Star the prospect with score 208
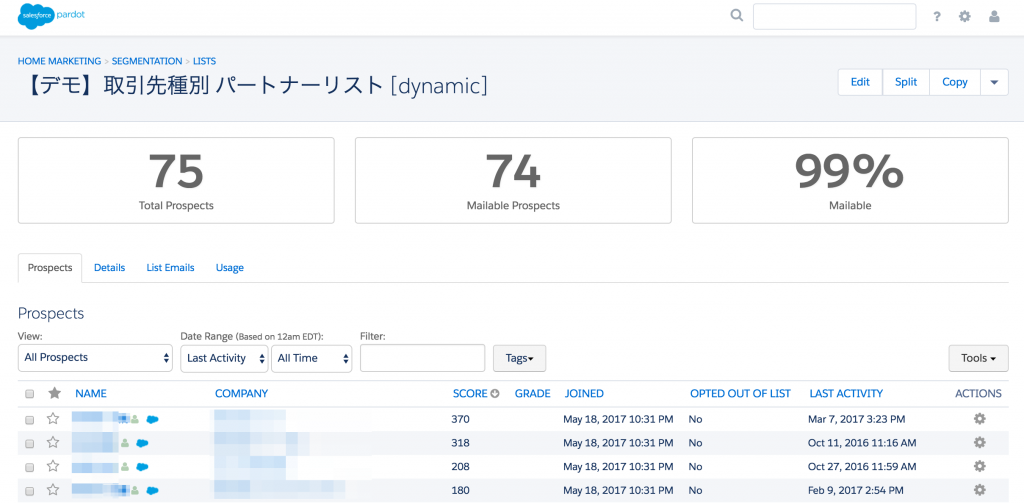 point(53,466)
